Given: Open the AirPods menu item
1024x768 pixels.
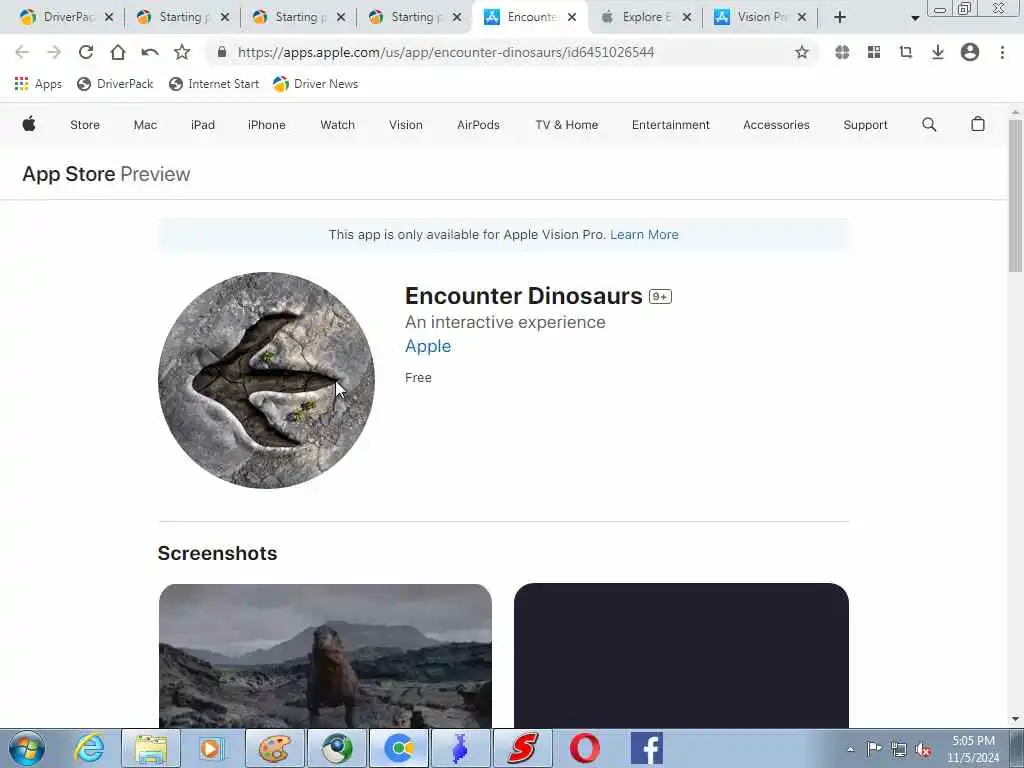Looking at the screenshot, I should (478, 125).
